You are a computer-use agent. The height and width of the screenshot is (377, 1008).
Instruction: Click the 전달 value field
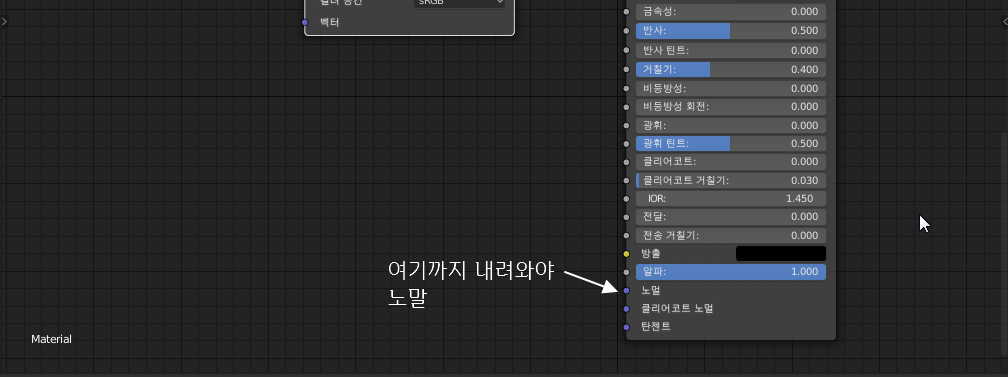731,217
